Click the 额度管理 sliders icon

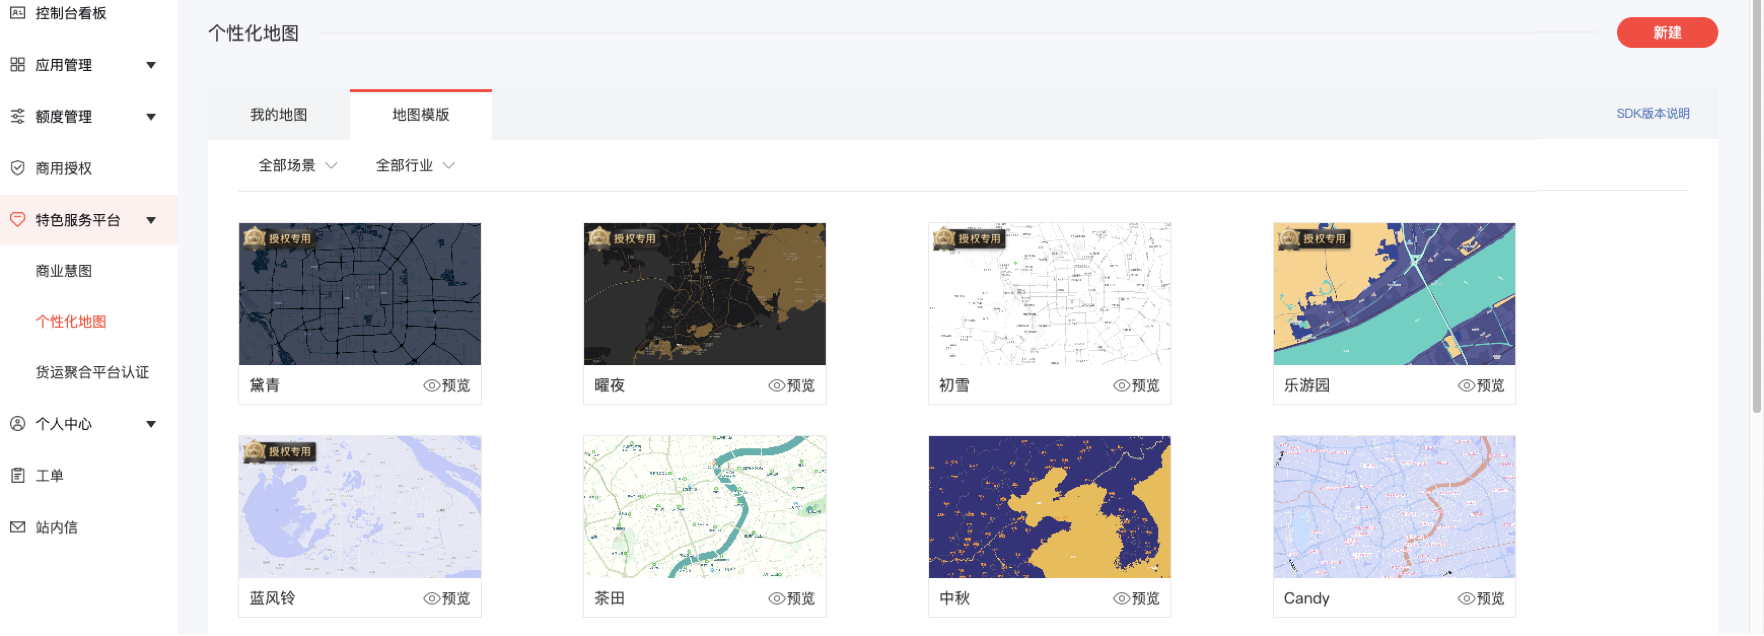click(x=17, y=117)
